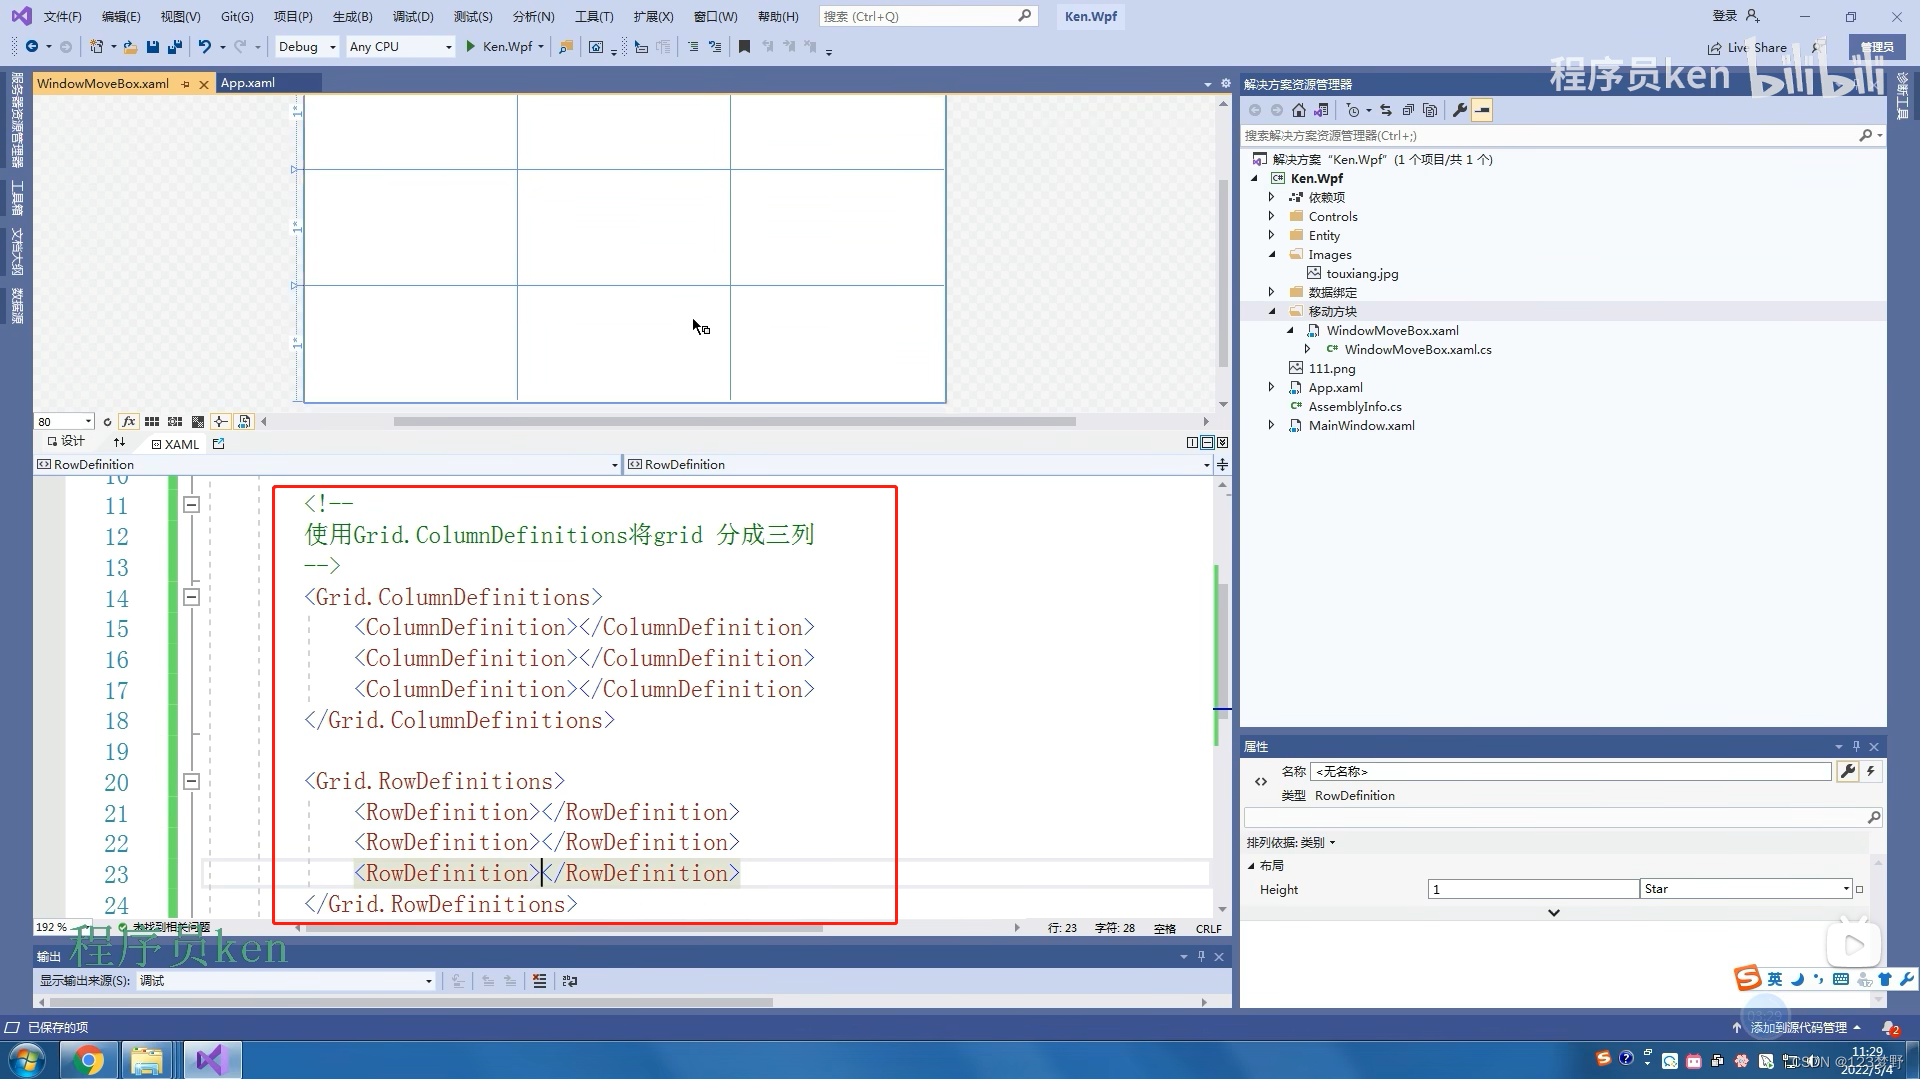Click the 搜索 (Ctrl+Q) quick launch box
Image resolution: width=1920 pixels, height=1079 pixels.
point(928,16)
